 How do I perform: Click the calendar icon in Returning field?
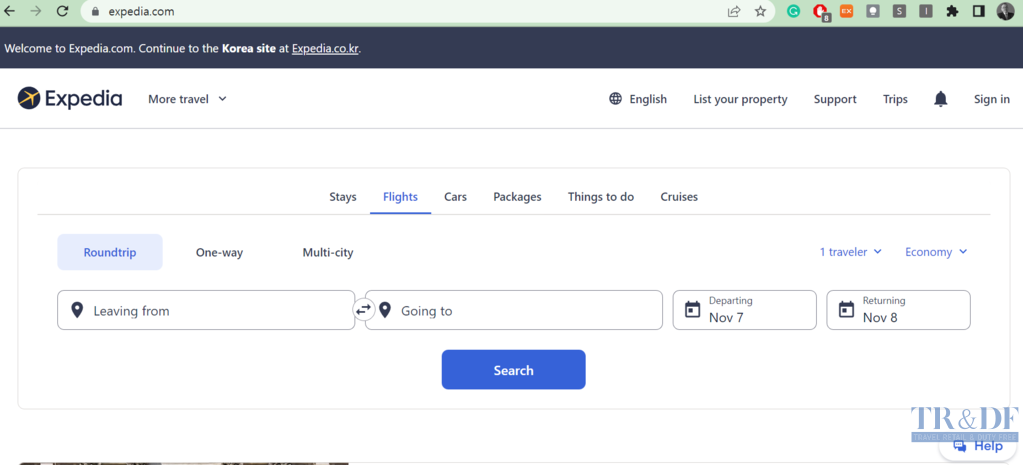(846, 310)
